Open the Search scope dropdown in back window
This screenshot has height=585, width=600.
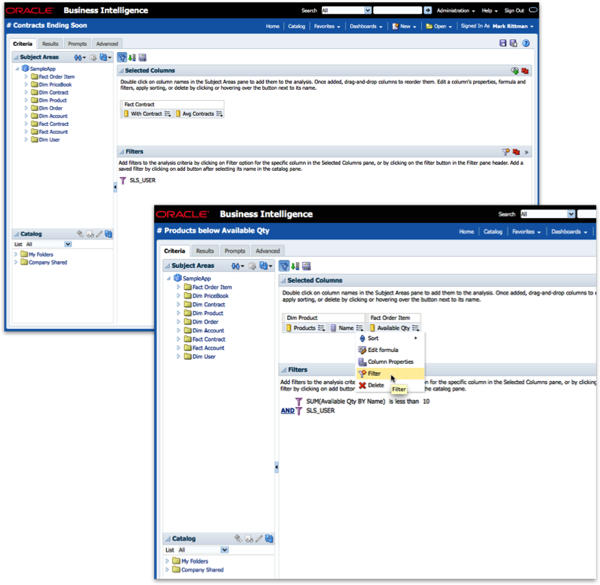coord(367,10)
